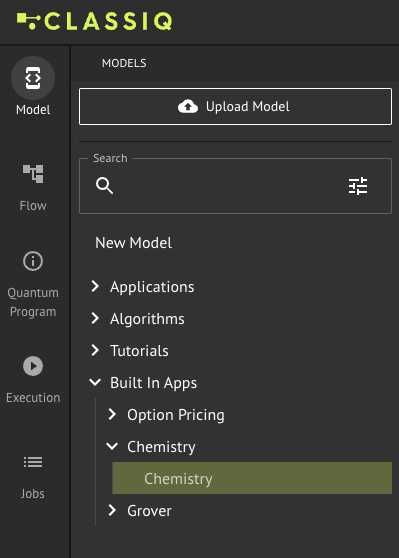Click the Algorithms folder label
This screenshot has width=399, height=558.
click(147, 319)
